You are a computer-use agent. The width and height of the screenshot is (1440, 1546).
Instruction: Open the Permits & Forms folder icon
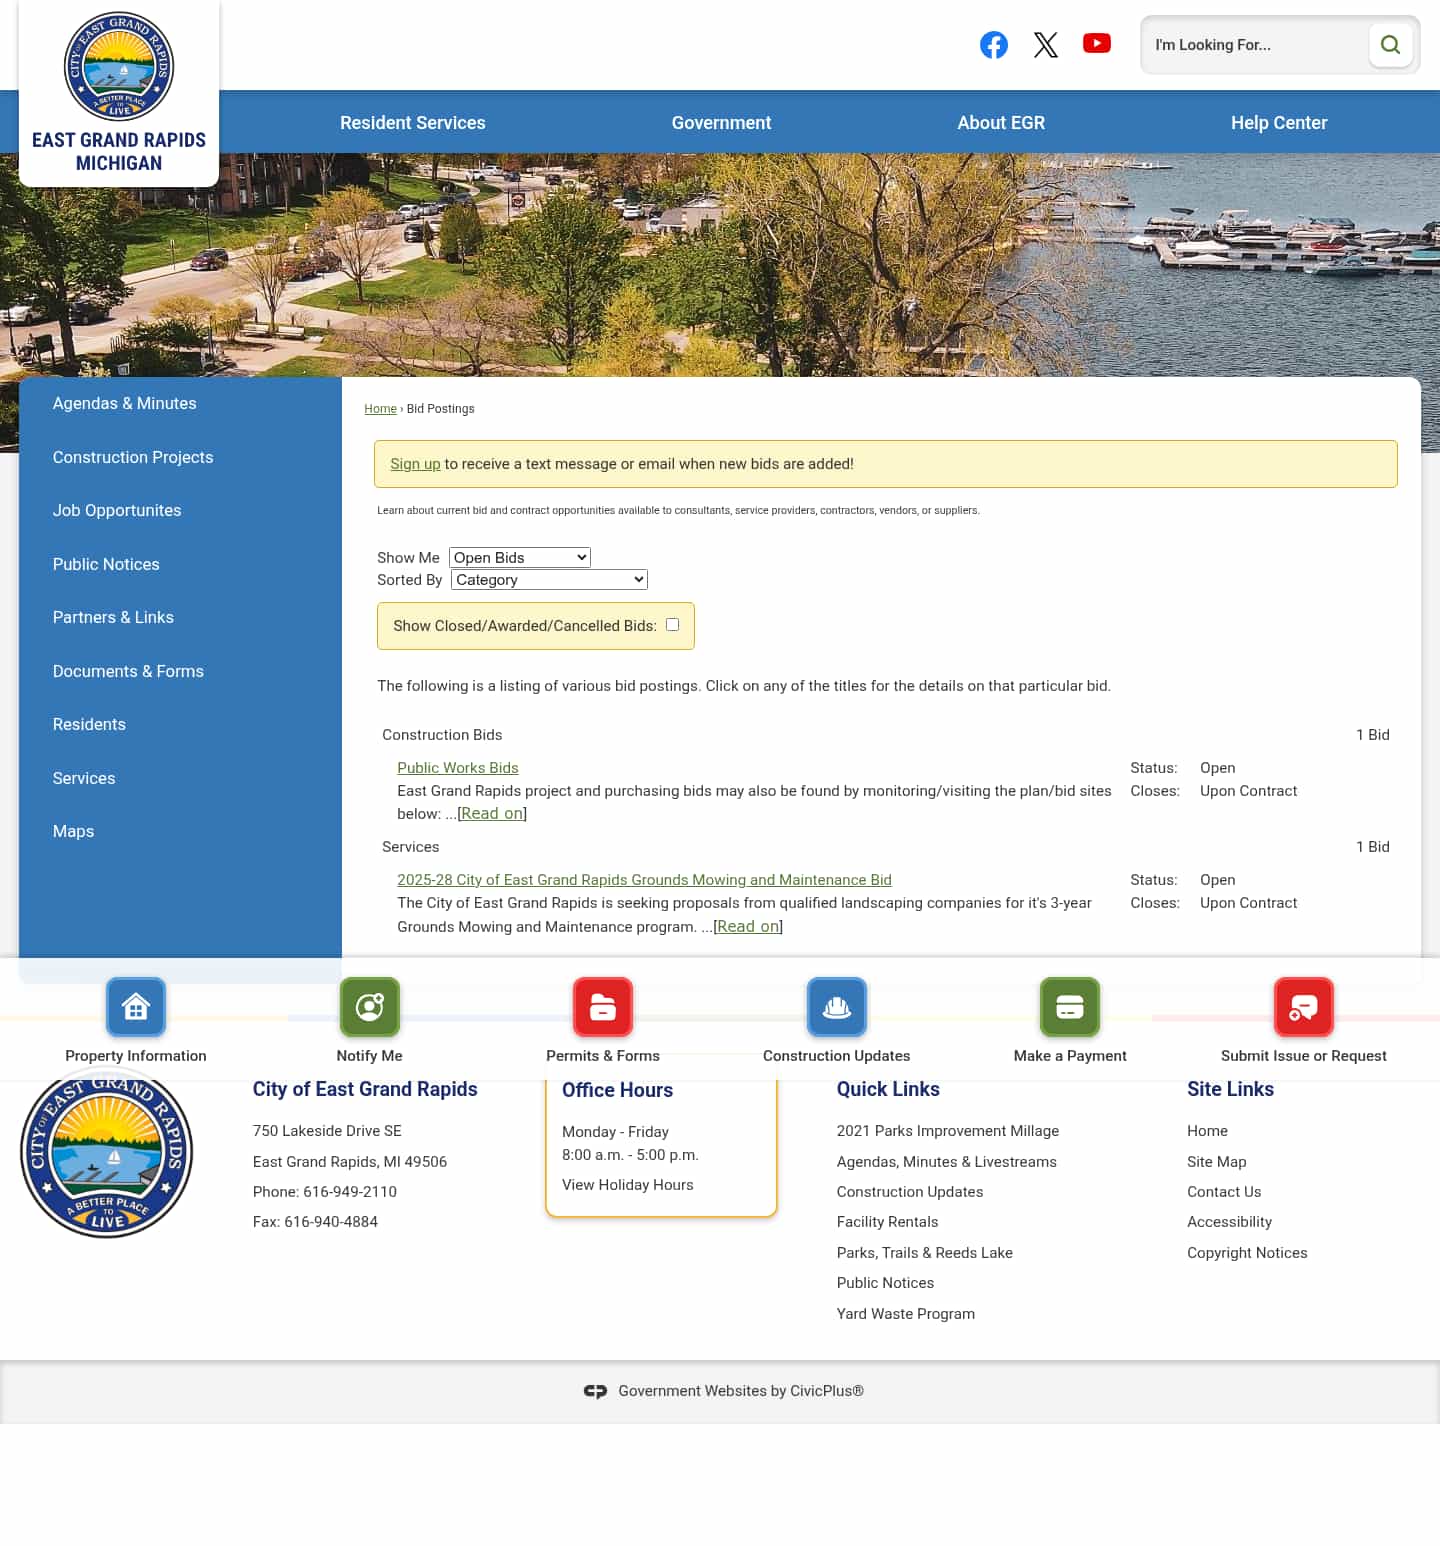603,1007
